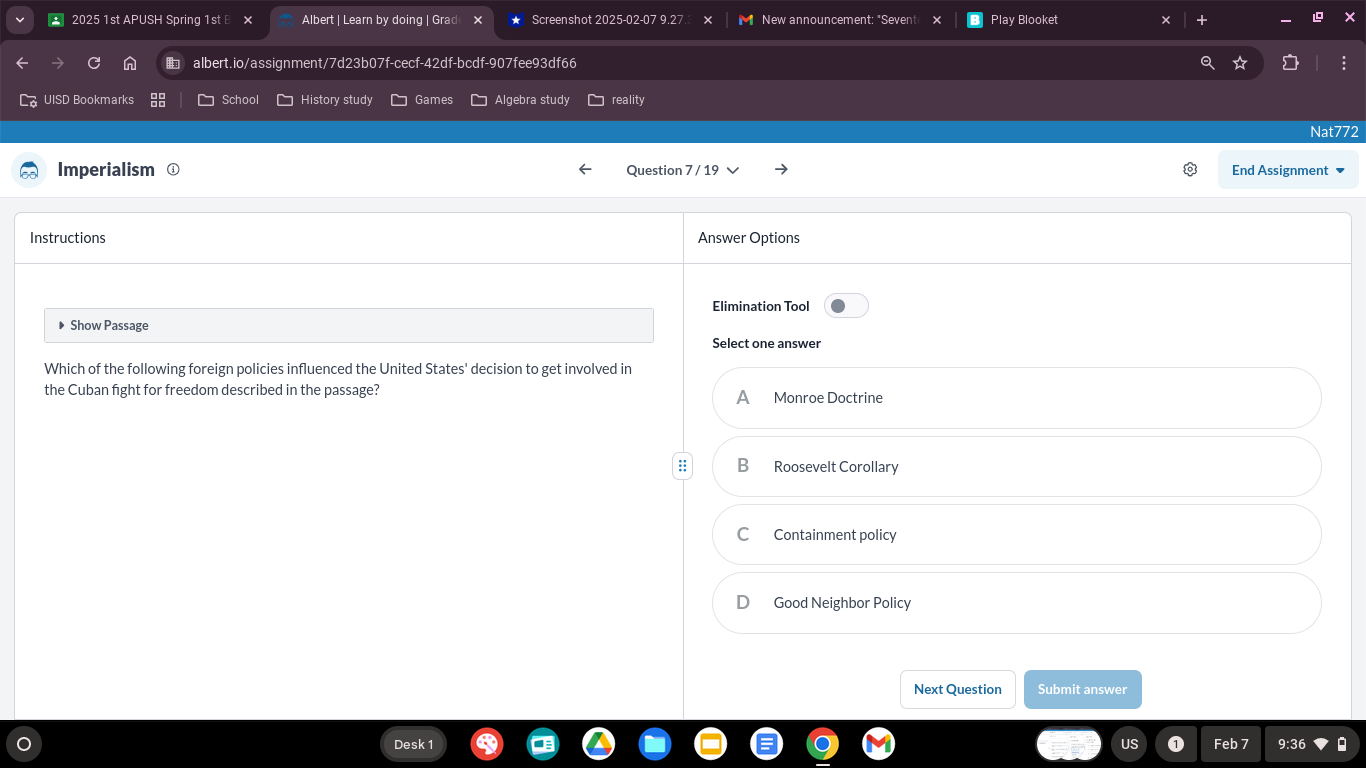Image resolution: width=1366 pixels, height=768 pixels.
Task: Open the Games bookmarks folder
Action: pyautogui.click(x=422, y=100)
